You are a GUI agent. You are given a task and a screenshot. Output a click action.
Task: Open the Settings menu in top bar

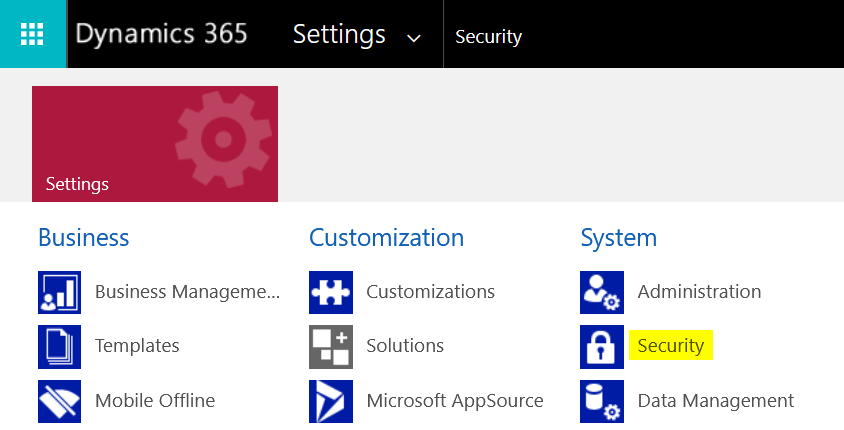[x=339, y=34]
